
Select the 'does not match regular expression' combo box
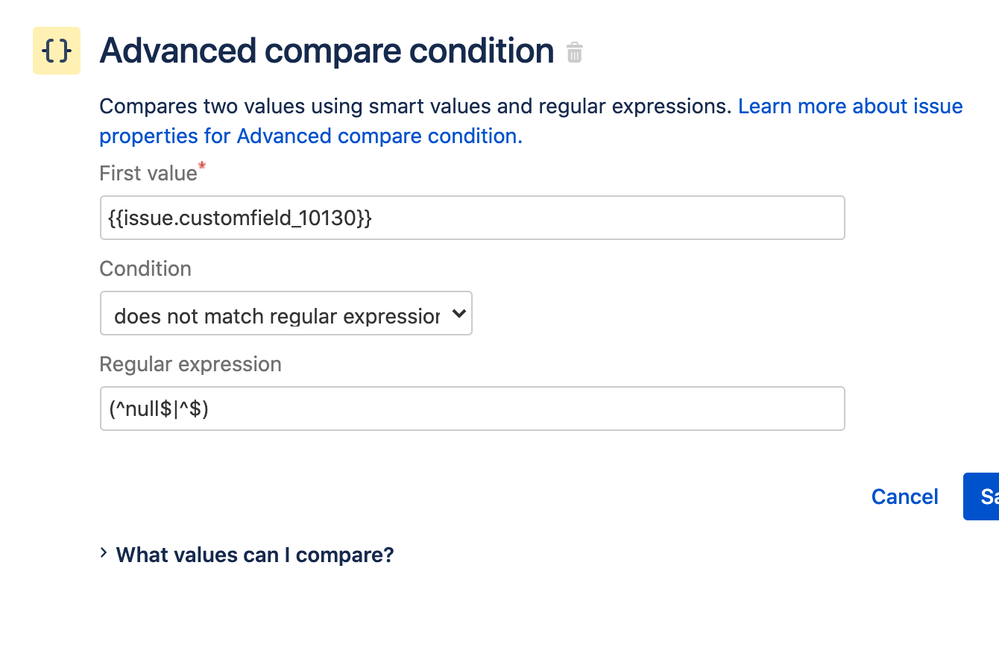click(x=286, y=313)
